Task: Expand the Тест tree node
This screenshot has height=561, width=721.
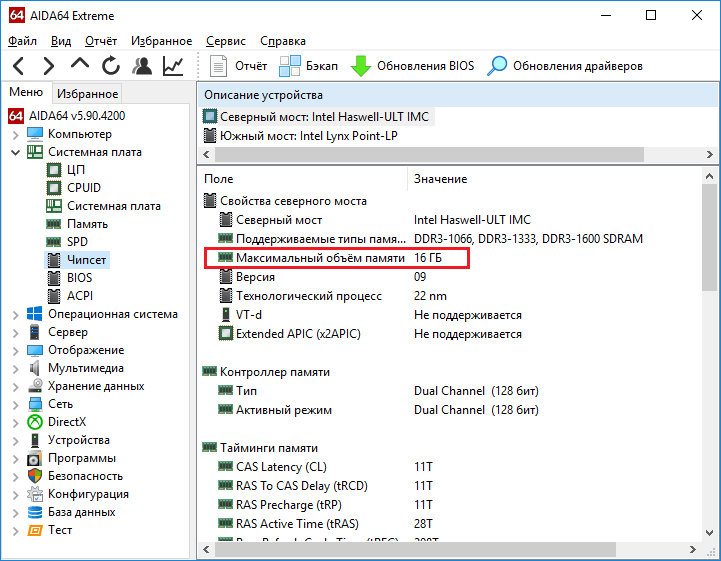Action: 16,531
